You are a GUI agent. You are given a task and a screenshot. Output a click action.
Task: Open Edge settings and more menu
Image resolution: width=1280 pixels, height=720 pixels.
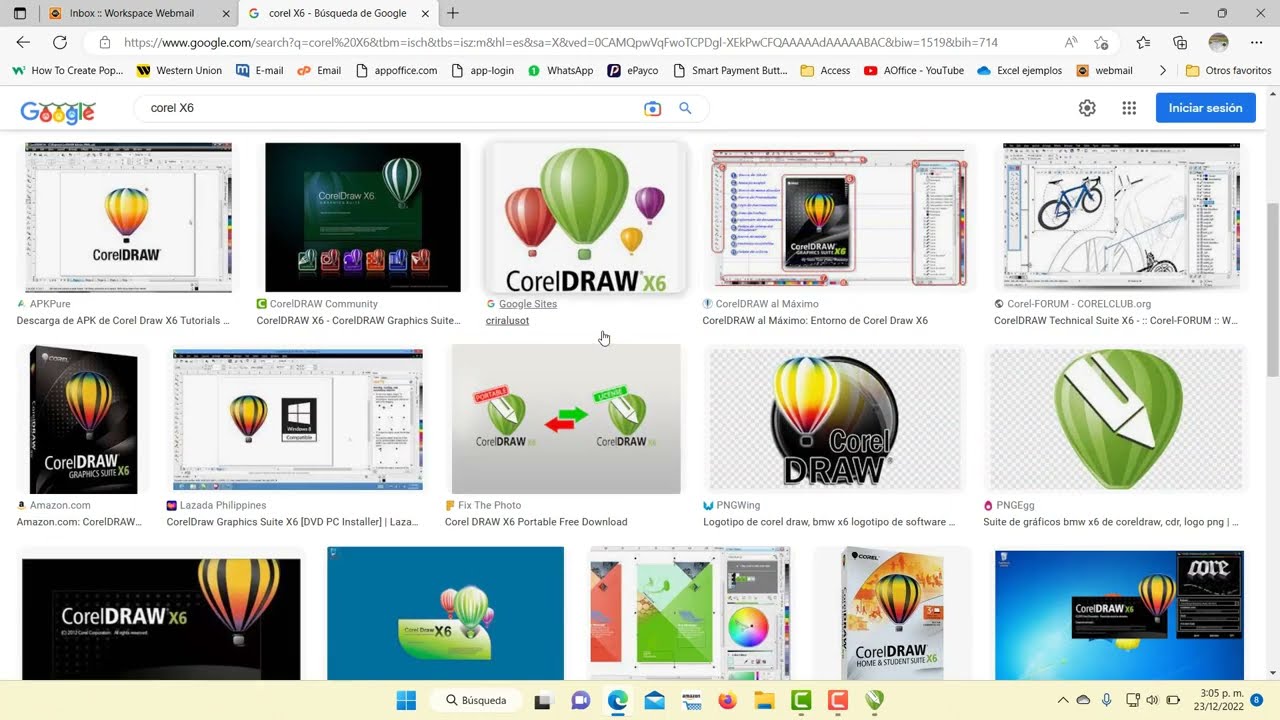(x=1257, y=42)
